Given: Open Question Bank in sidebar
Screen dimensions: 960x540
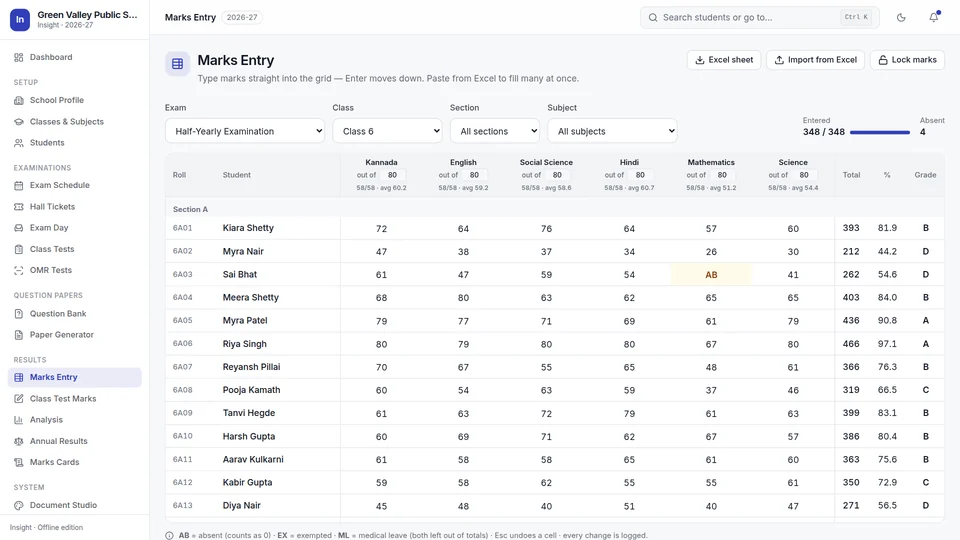Looking at the screenshot, I should pyautogui.click(x=74, y=313).
